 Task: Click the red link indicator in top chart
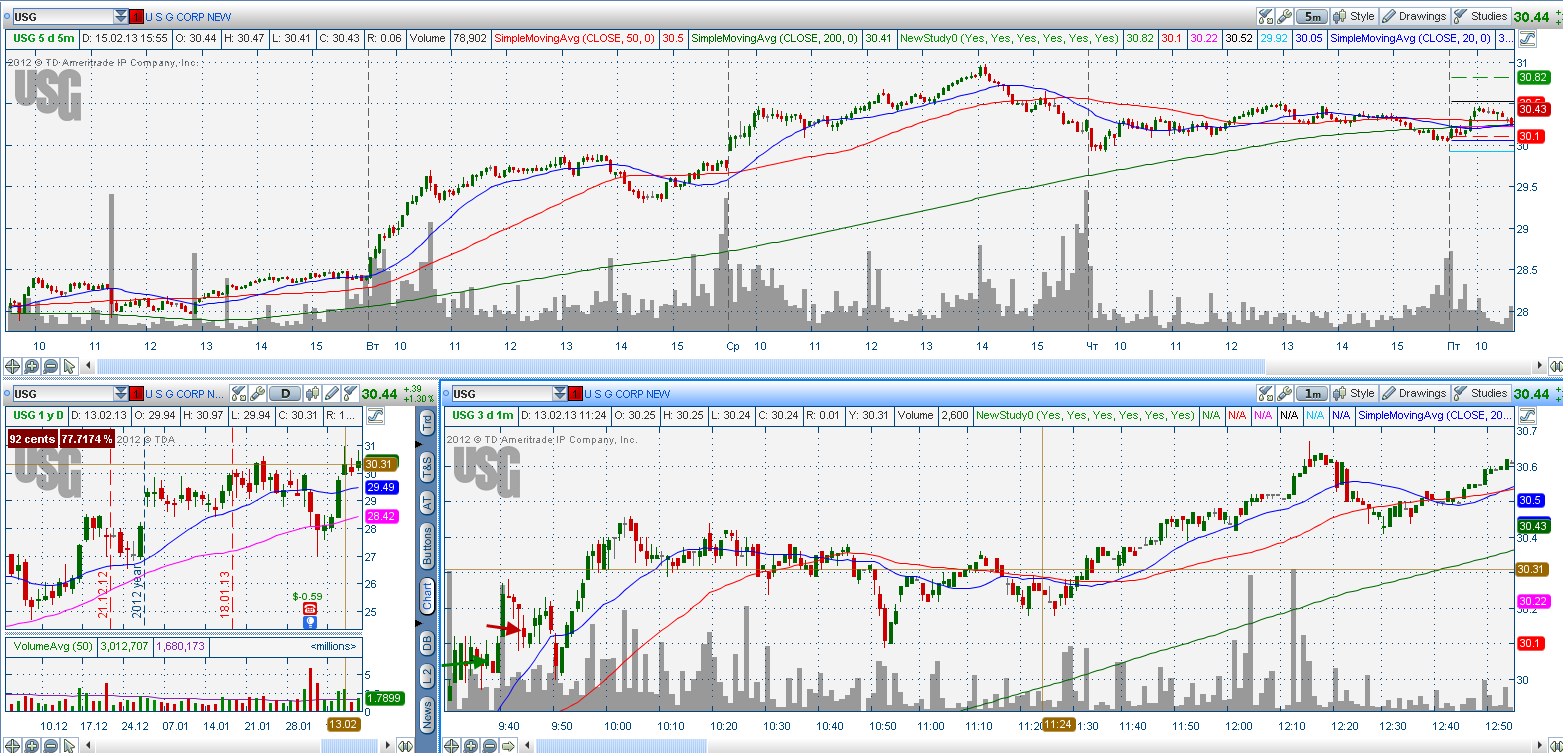137,16
